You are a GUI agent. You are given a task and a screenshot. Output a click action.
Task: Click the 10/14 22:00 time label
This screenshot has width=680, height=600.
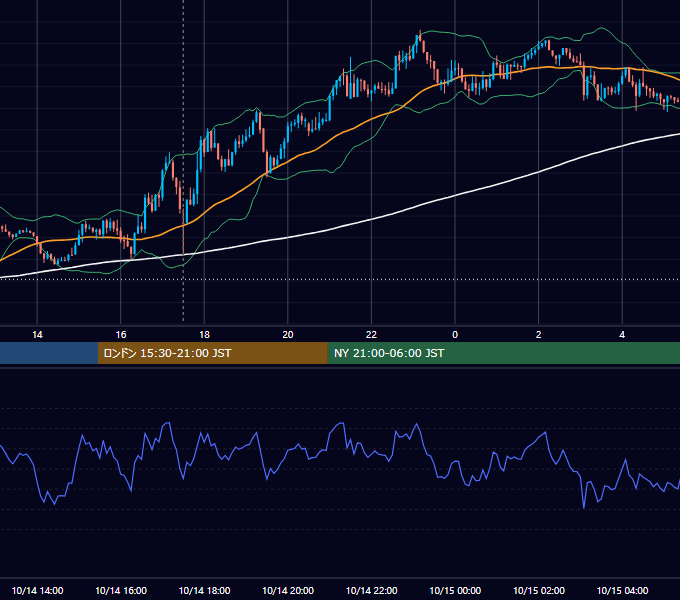pos(372,590)
